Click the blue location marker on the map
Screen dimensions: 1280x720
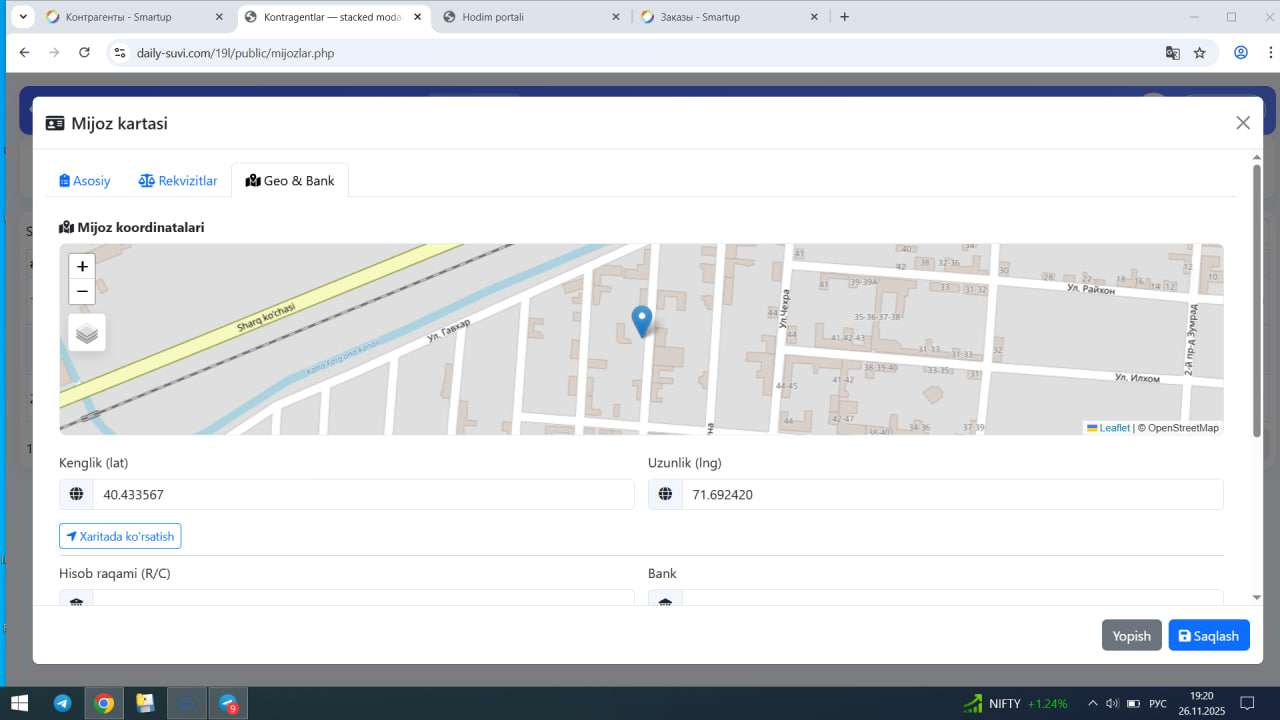pos(642,322)
